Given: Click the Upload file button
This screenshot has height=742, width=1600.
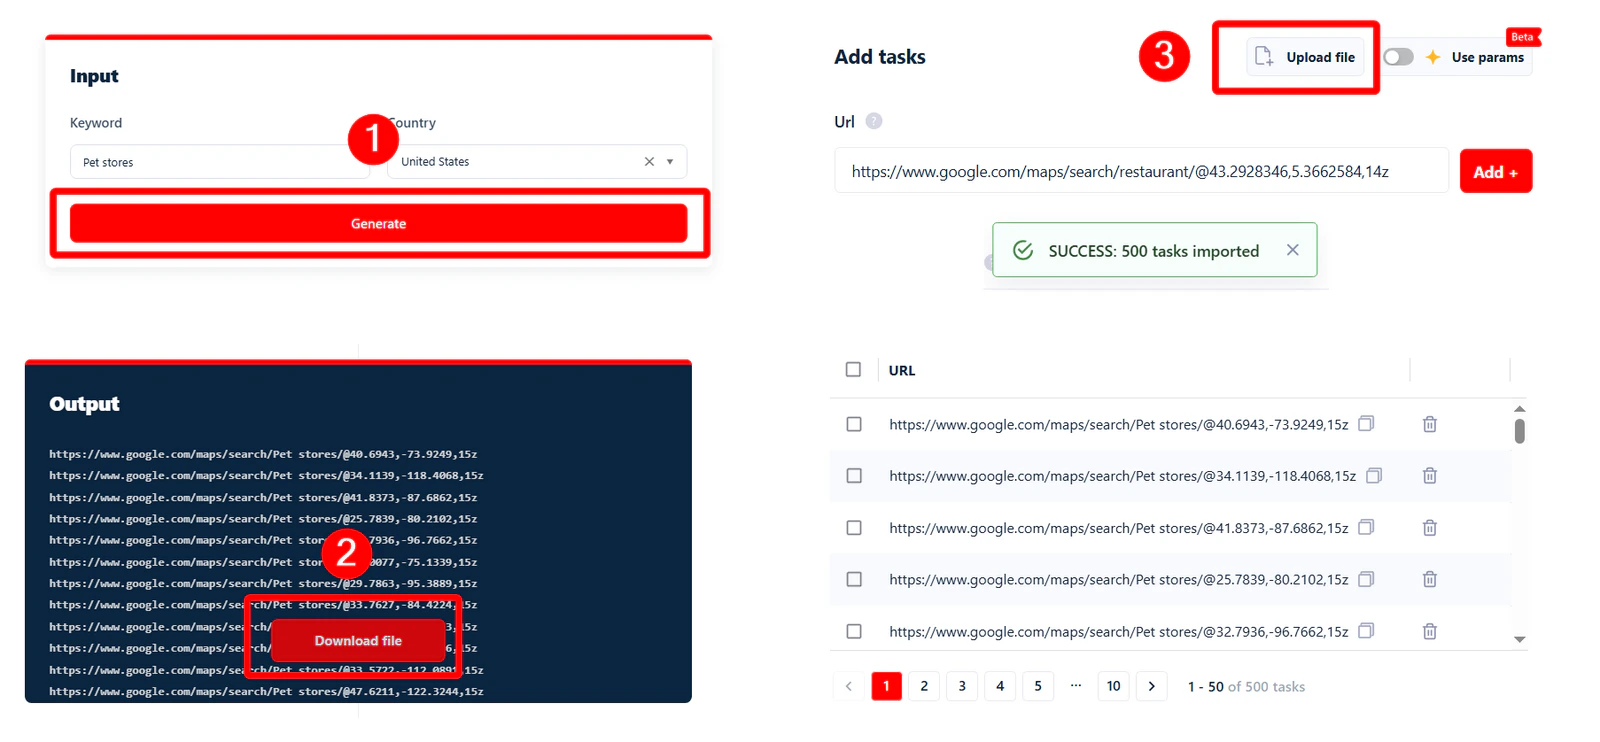Looking at the screenshot, I should point(1306,57).
